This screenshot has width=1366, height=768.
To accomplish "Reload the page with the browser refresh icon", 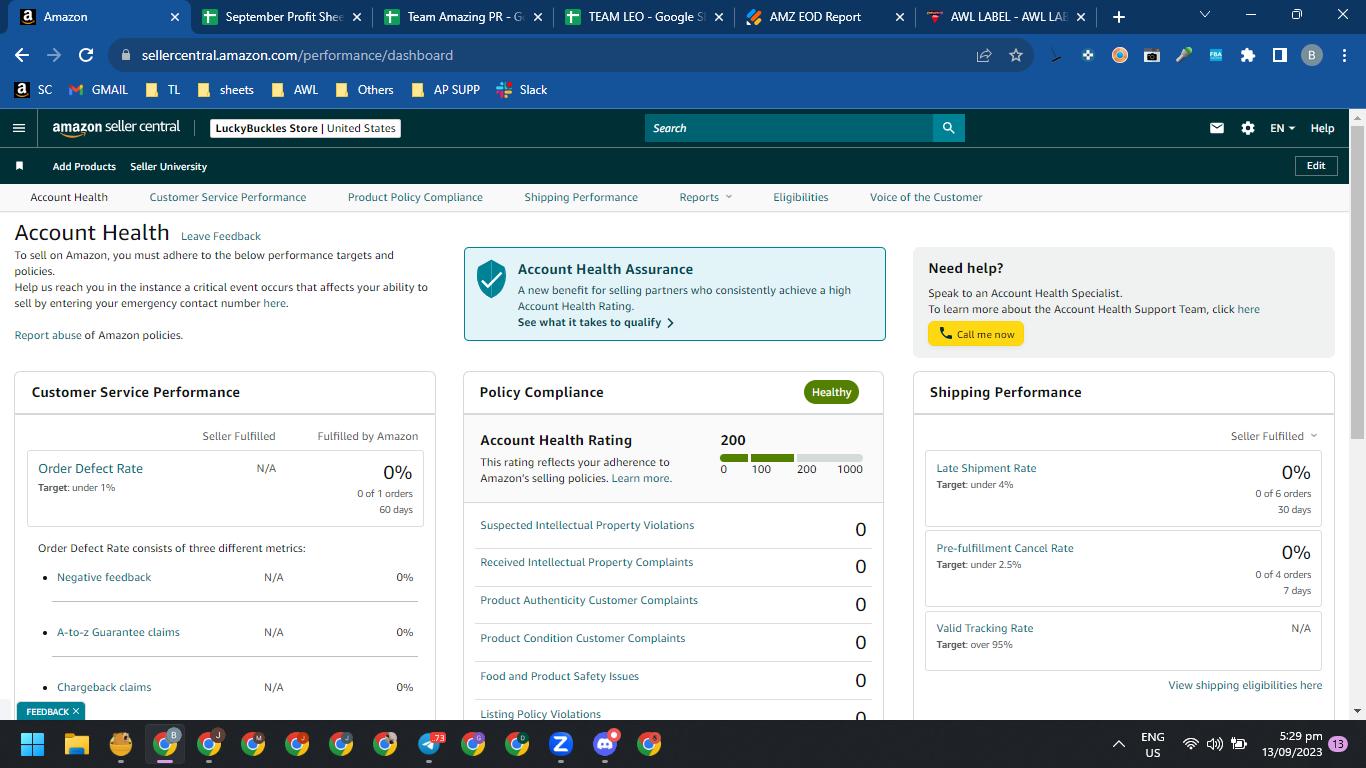I will (86, 56).
